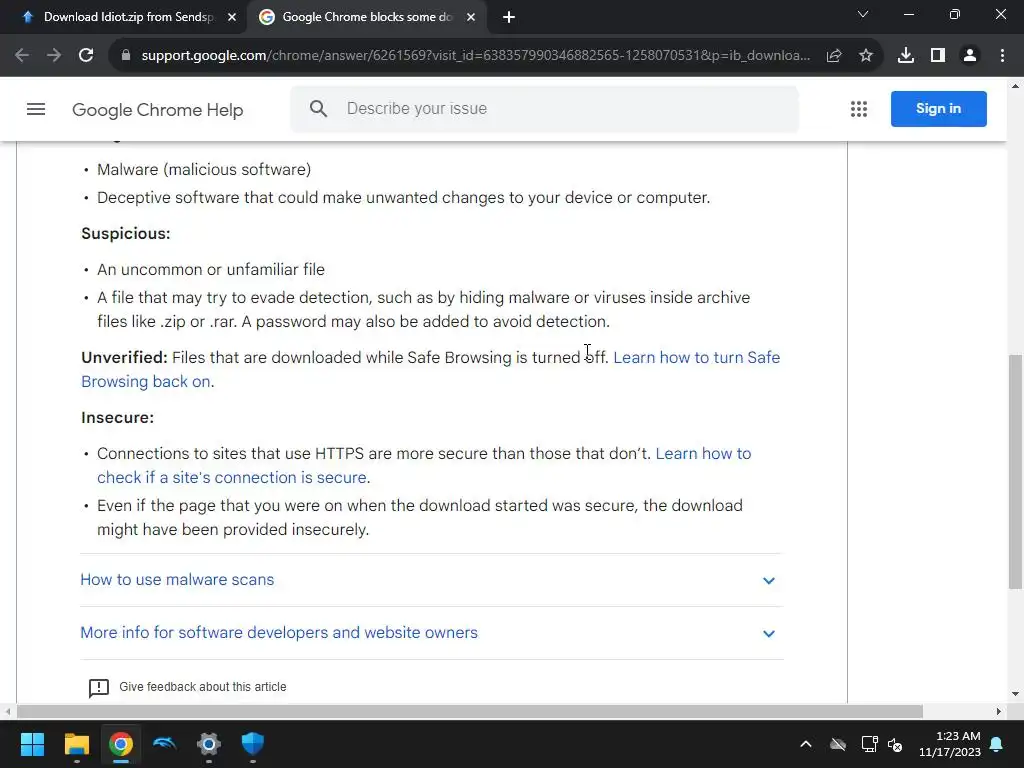Click the address bar URL
The image size is (1024, 768).
[475, 56]
